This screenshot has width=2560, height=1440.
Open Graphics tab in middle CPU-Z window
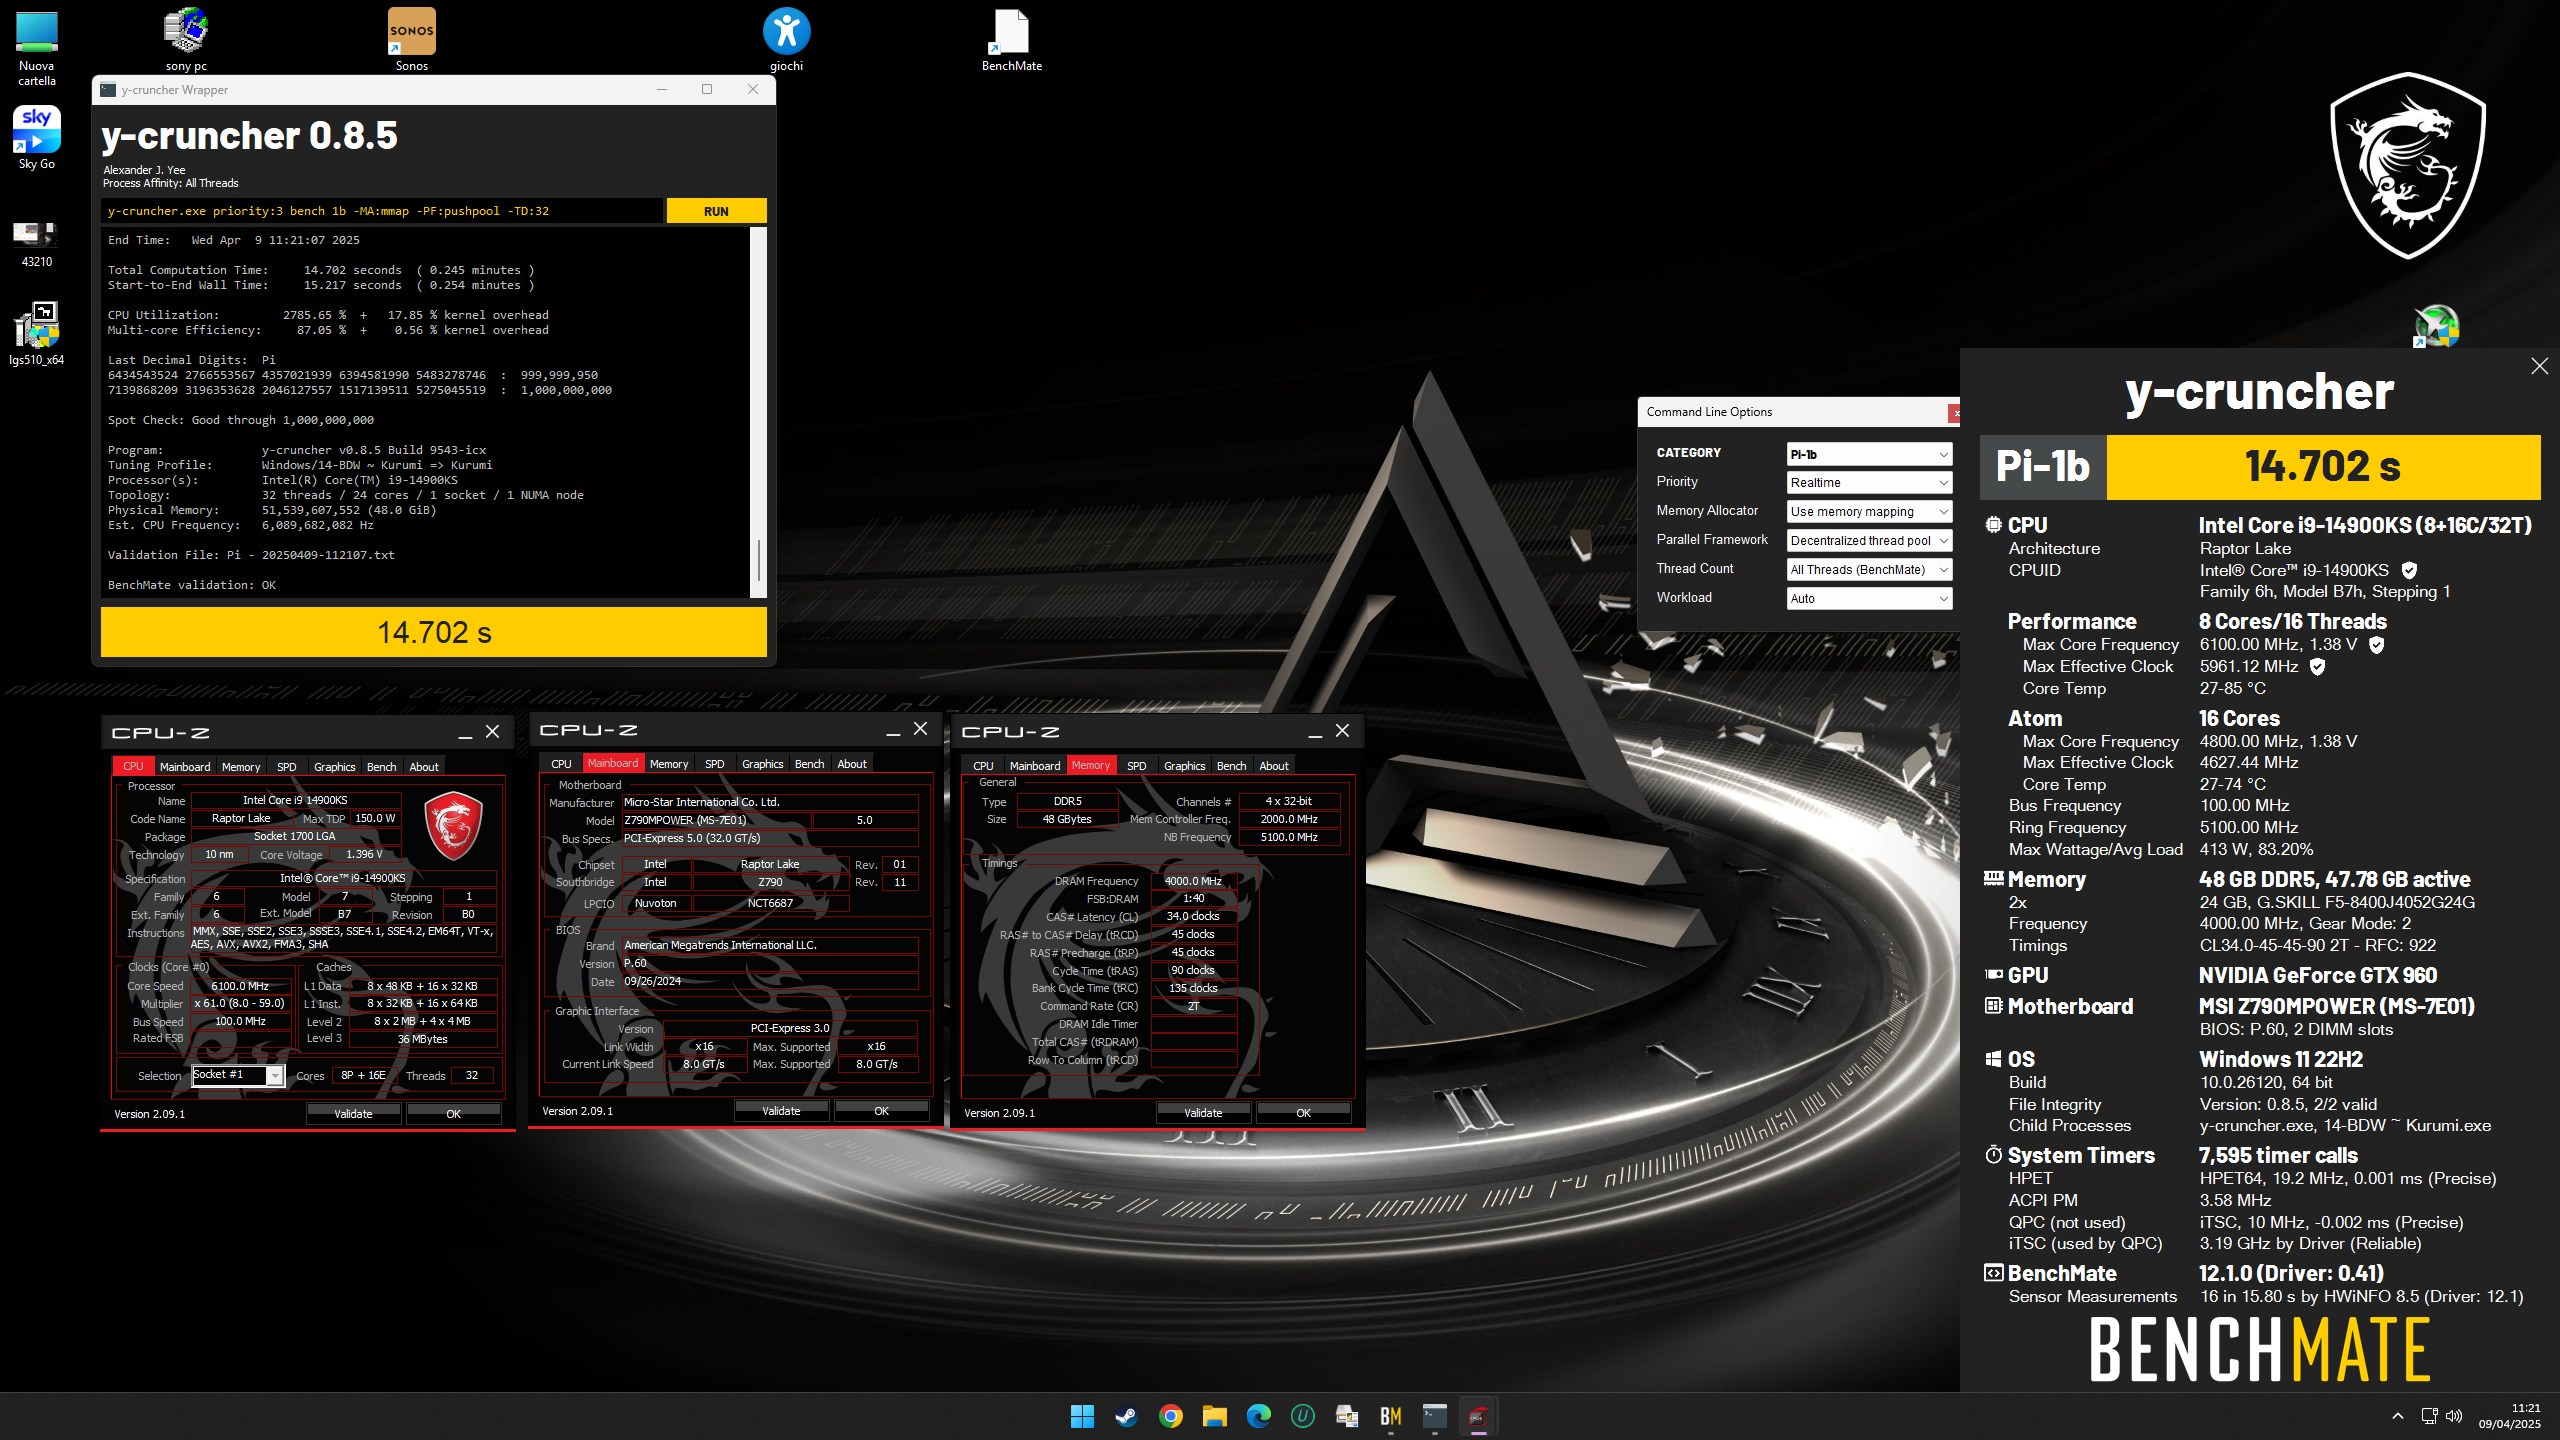[762, 764]
